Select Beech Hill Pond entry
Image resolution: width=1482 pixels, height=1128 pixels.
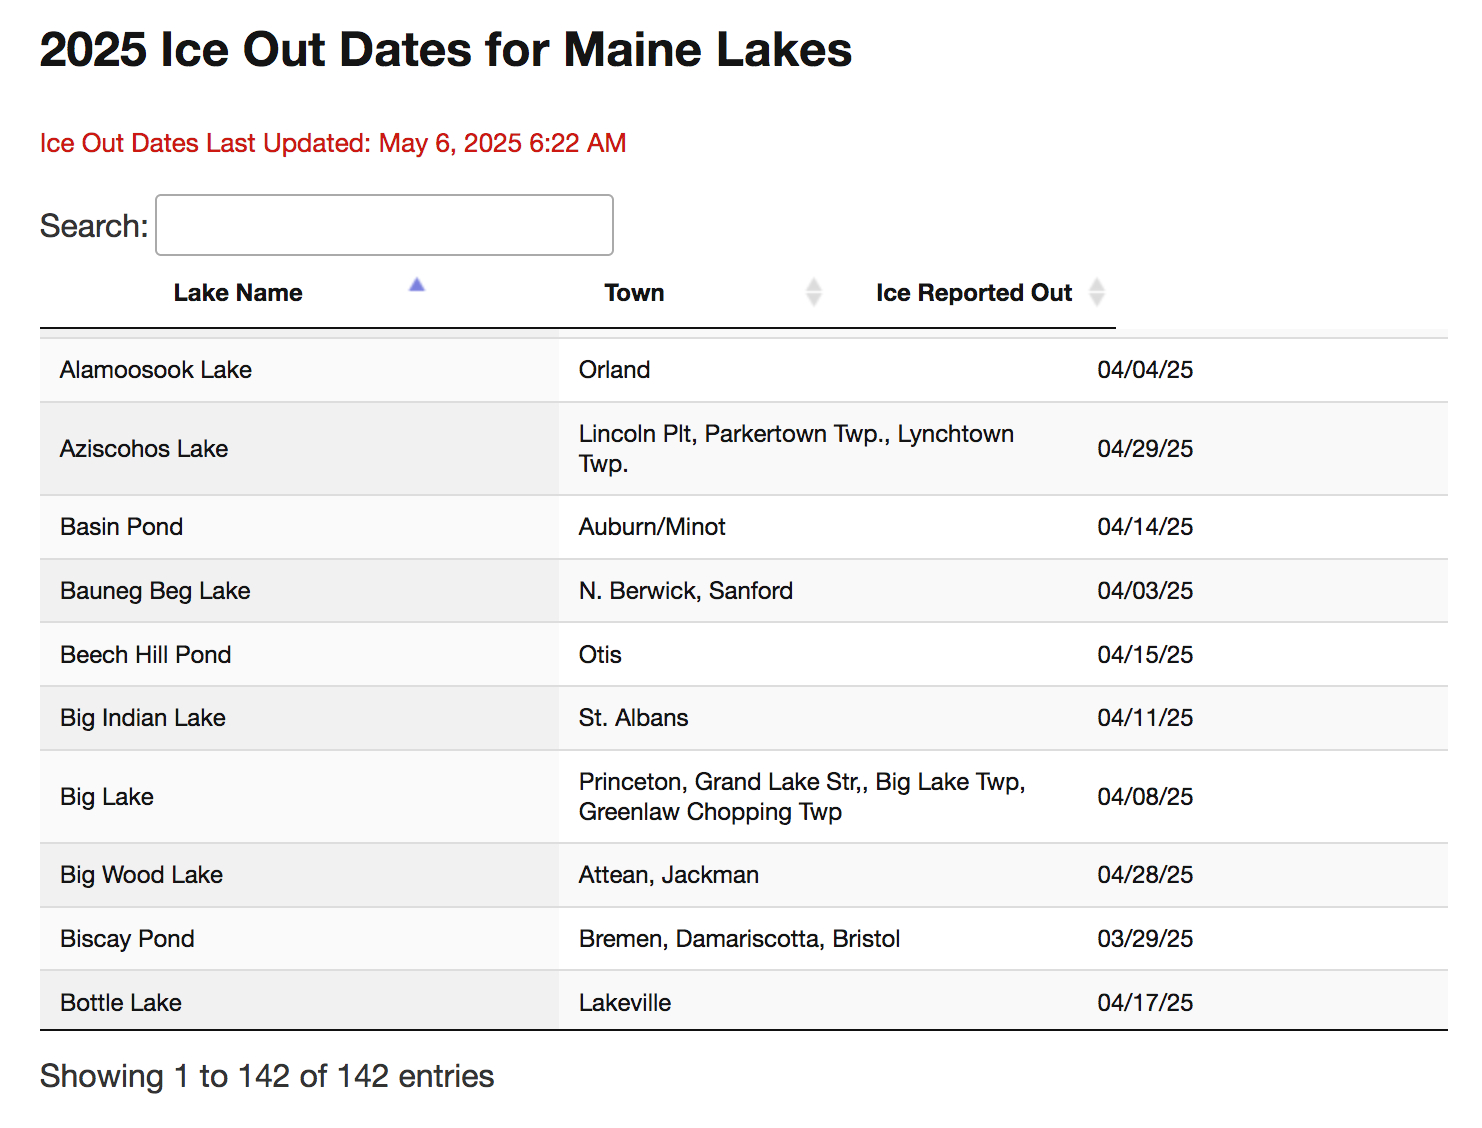pos(146,655)
